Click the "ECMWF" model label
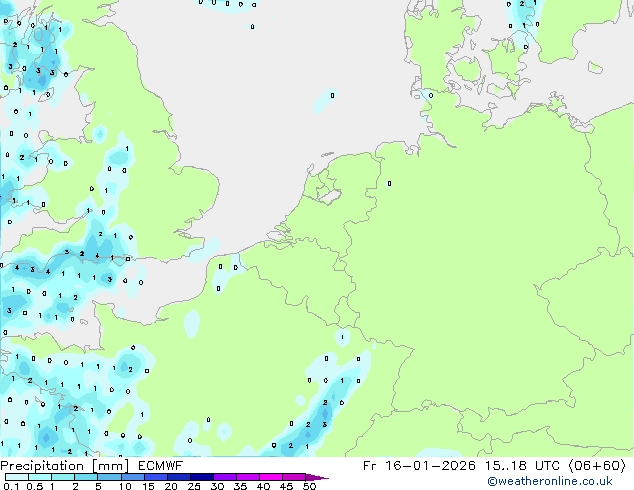 click(x=160, y=466)
